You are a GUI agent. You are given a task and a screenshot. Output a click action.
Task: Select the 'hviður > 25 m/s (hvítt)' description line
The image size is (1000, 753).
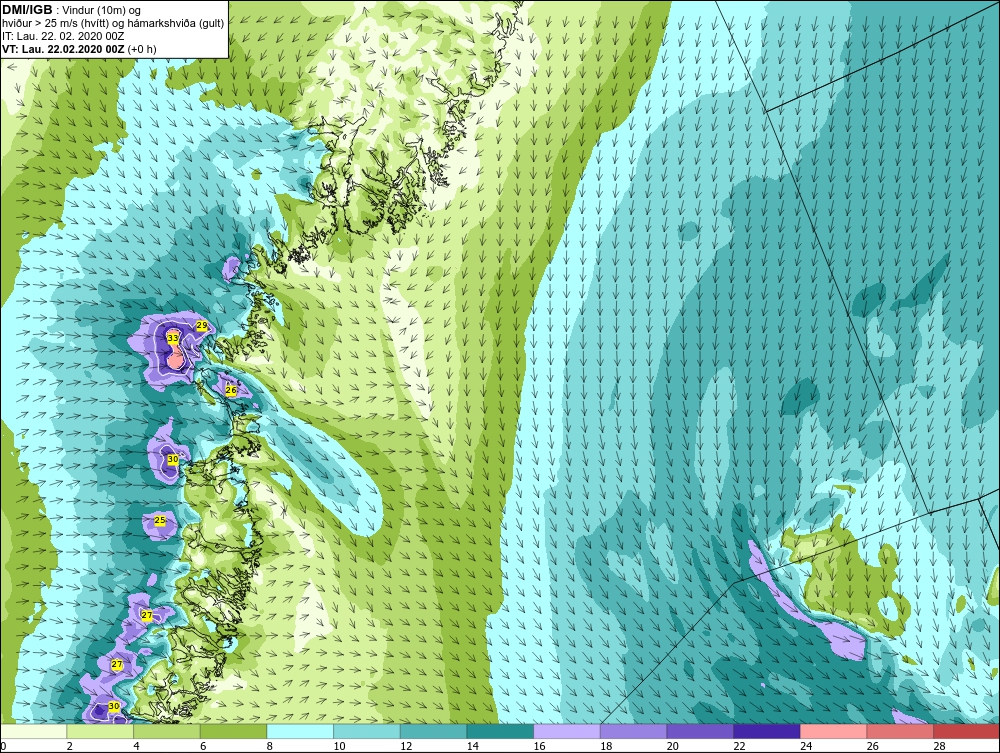(112, 24)
